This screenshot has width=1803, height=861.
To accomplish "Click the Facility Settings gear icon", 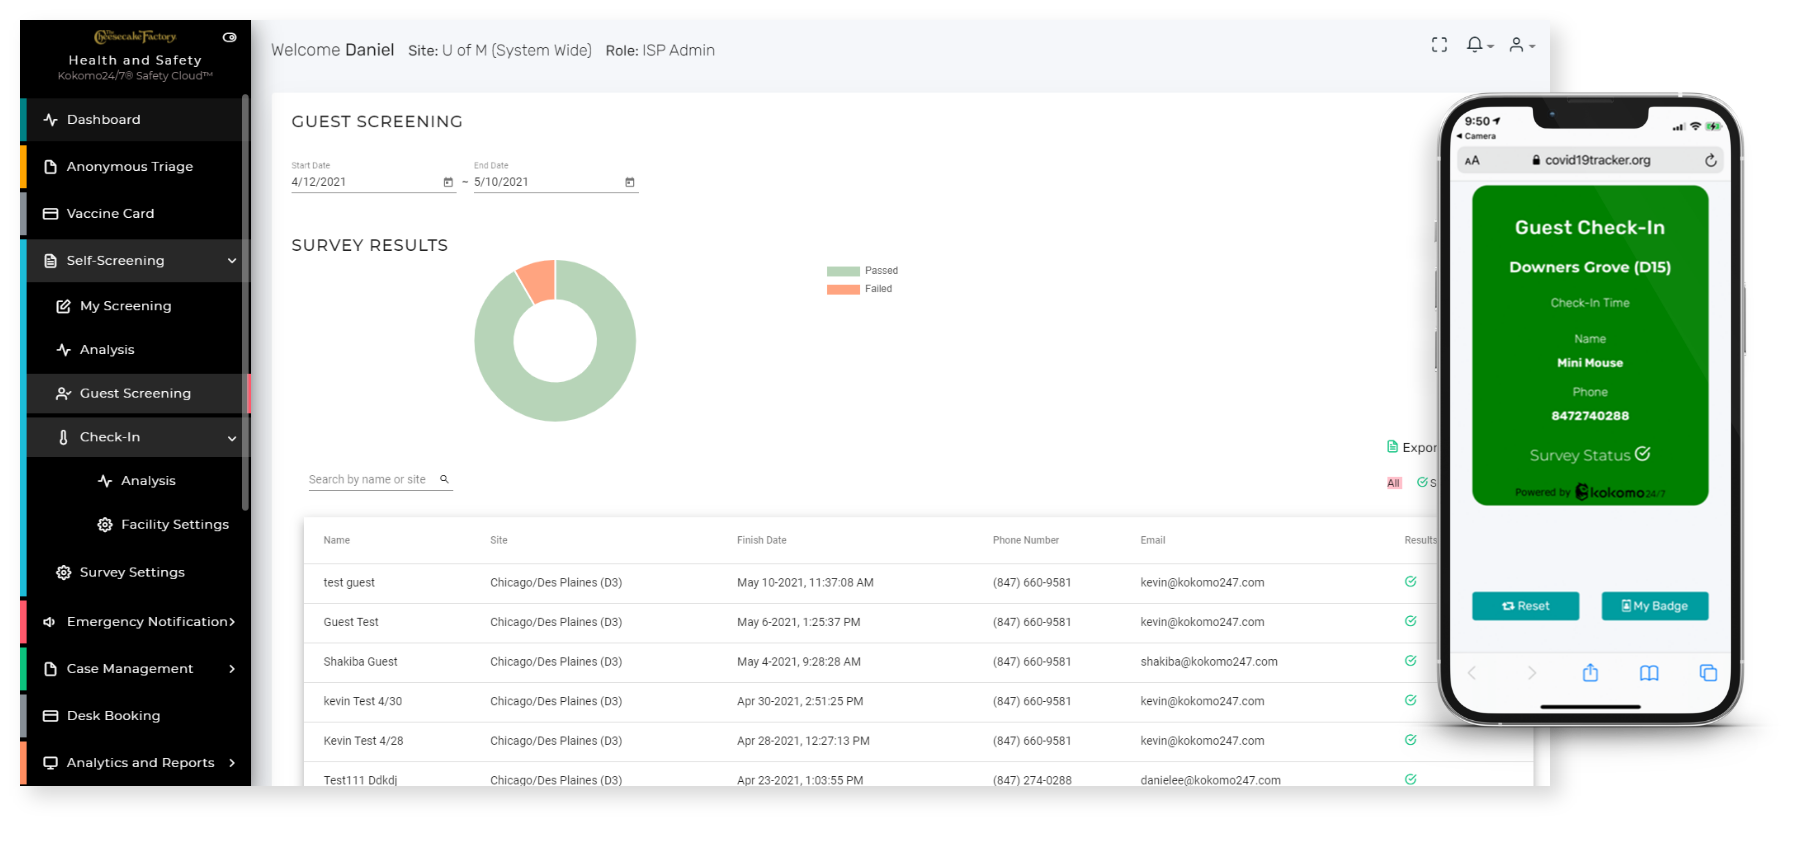I will [x=105, y=525].
